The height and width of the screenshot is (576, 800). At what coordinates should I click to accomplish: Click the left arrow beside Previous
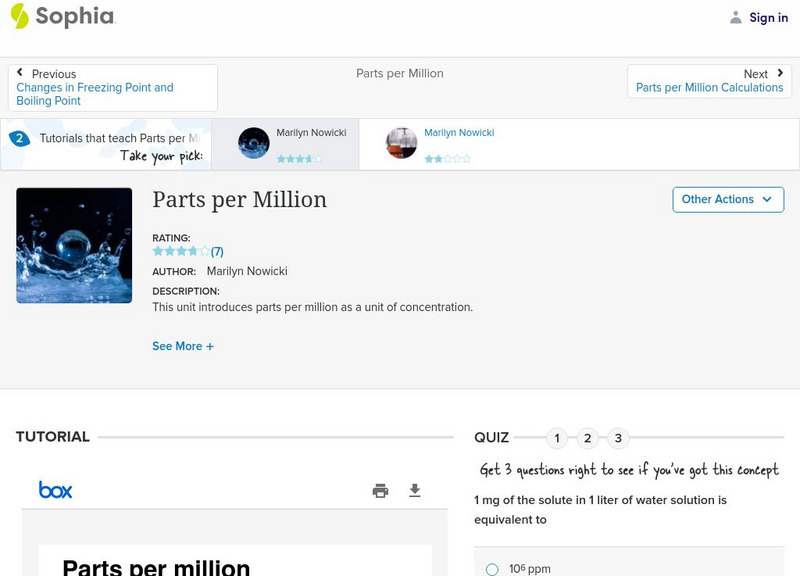click(22, 73)
